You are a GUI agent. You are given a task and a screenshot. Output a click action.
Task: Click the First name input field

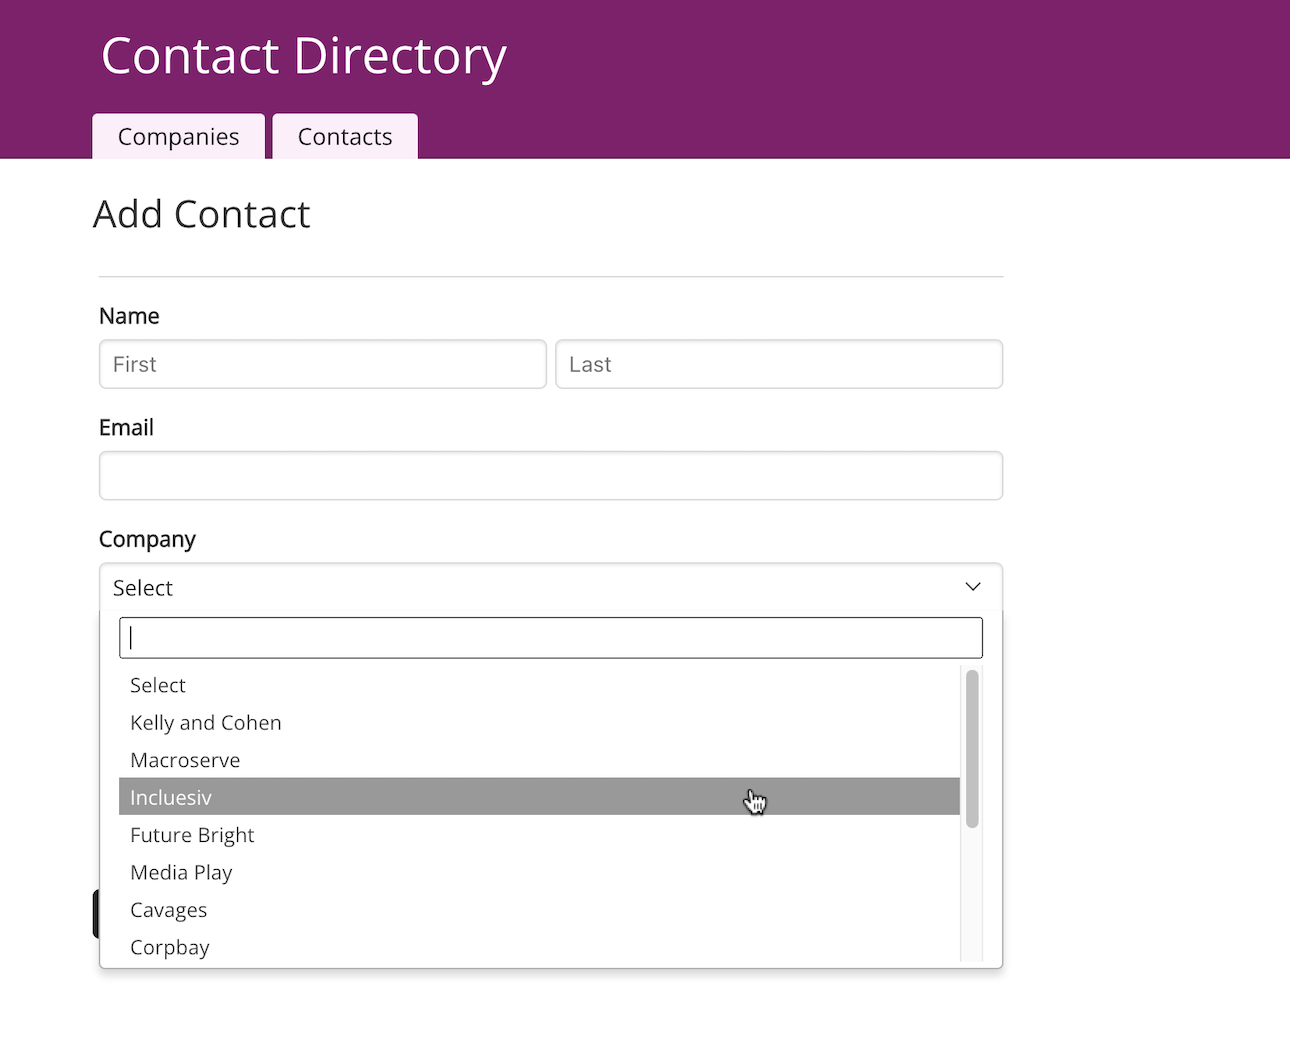click(322, 364)
